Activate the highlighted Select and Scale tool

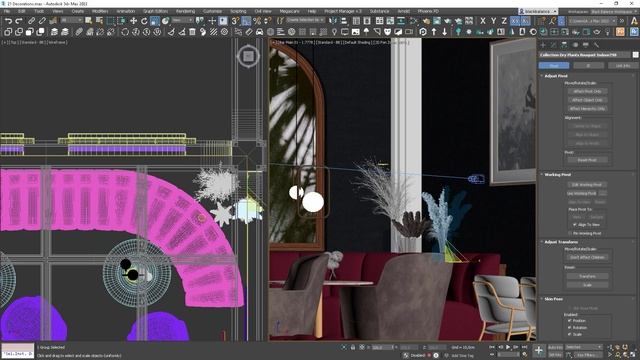tap(155, 20)
